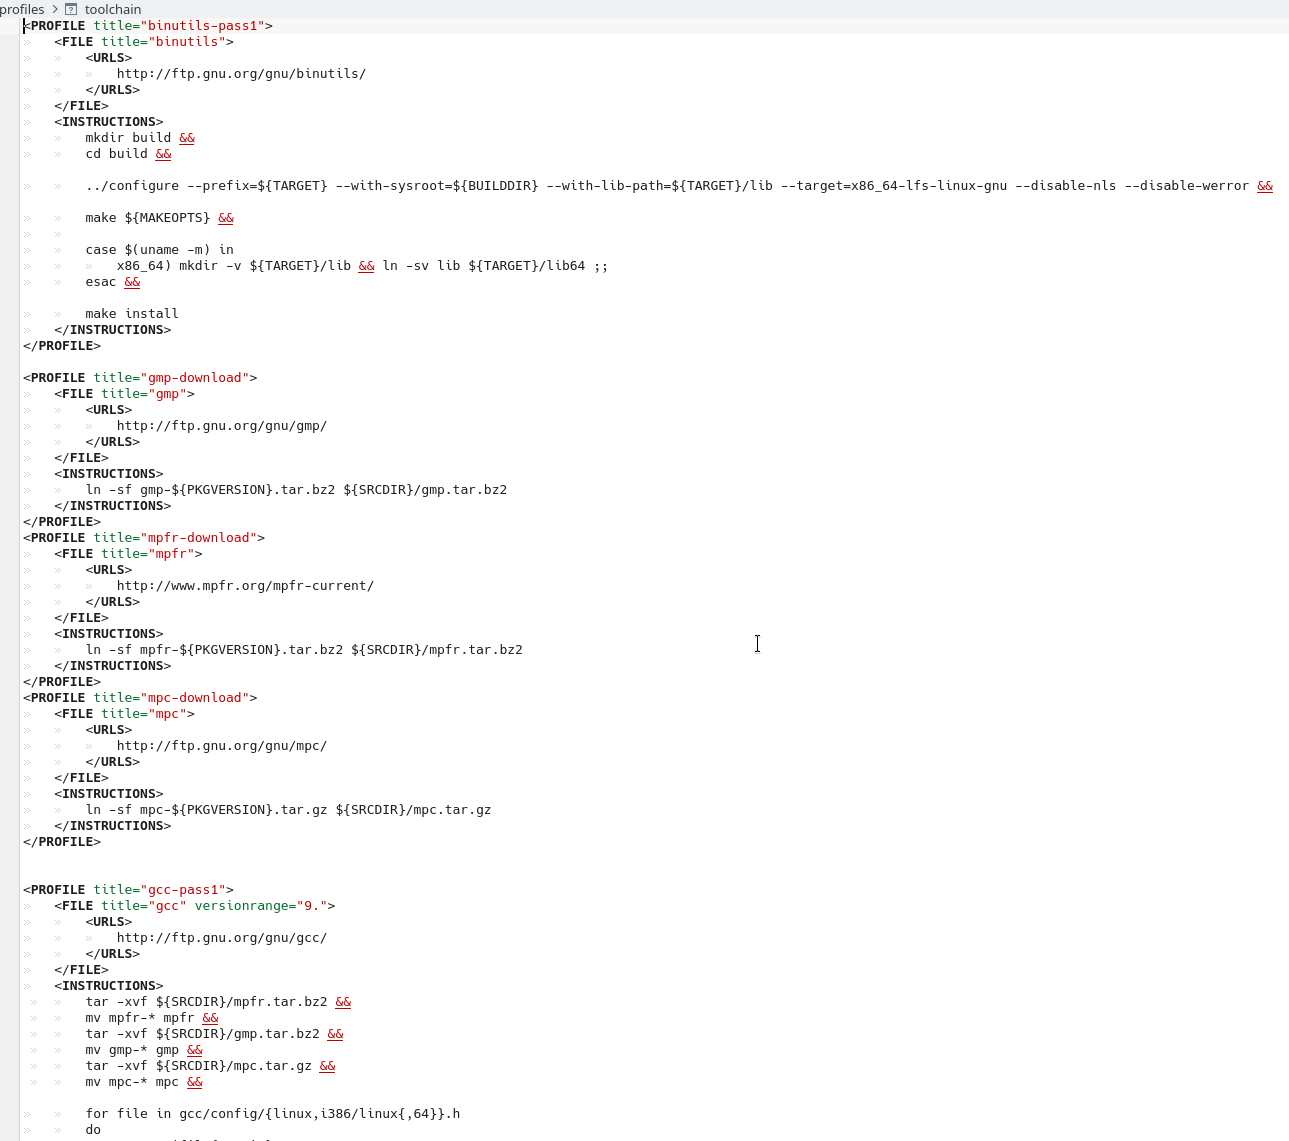
Task: Click the --with-sysroot=${BUILDDIR} option
Action: [437, 186]
